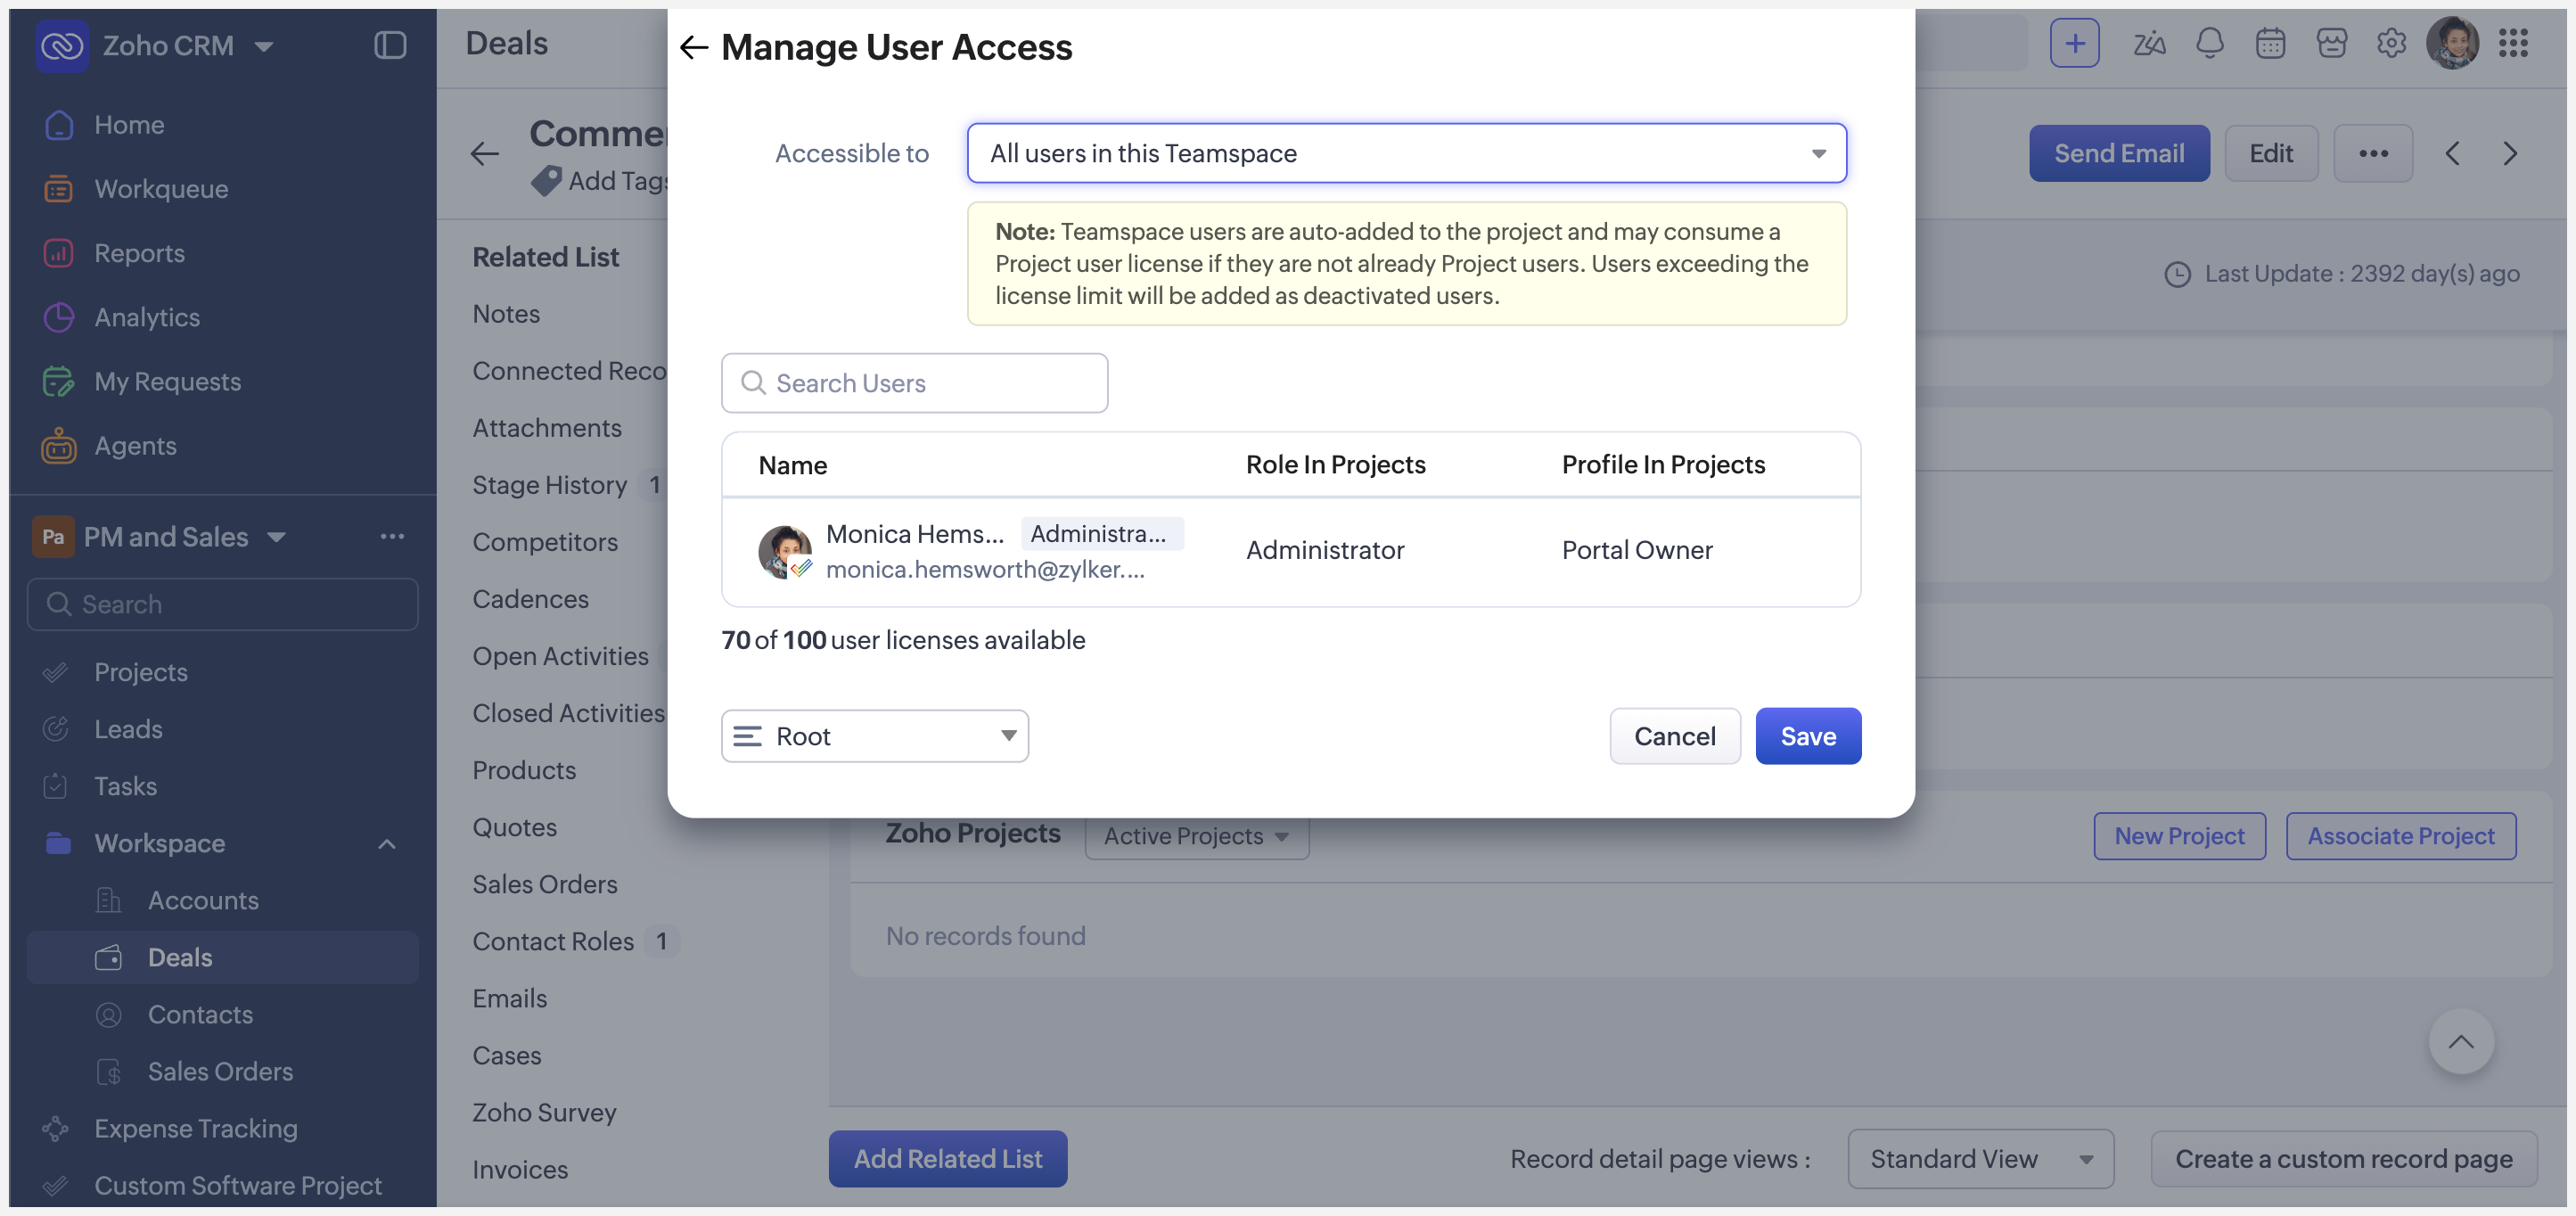This screenshot has height=1216, width=2576.
Task: Click the Workqueue icon in sidebar
Action: tap(59, 188)
